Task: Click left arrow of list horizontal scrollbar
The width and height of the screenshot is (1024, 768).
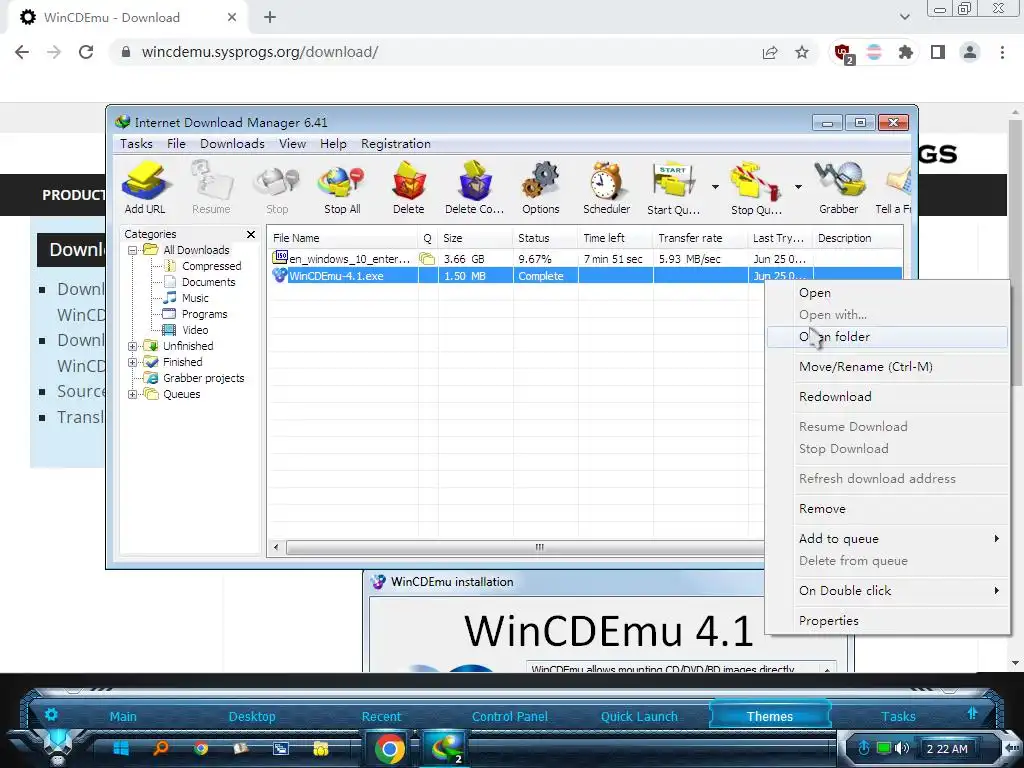Action: pos(276,547)
